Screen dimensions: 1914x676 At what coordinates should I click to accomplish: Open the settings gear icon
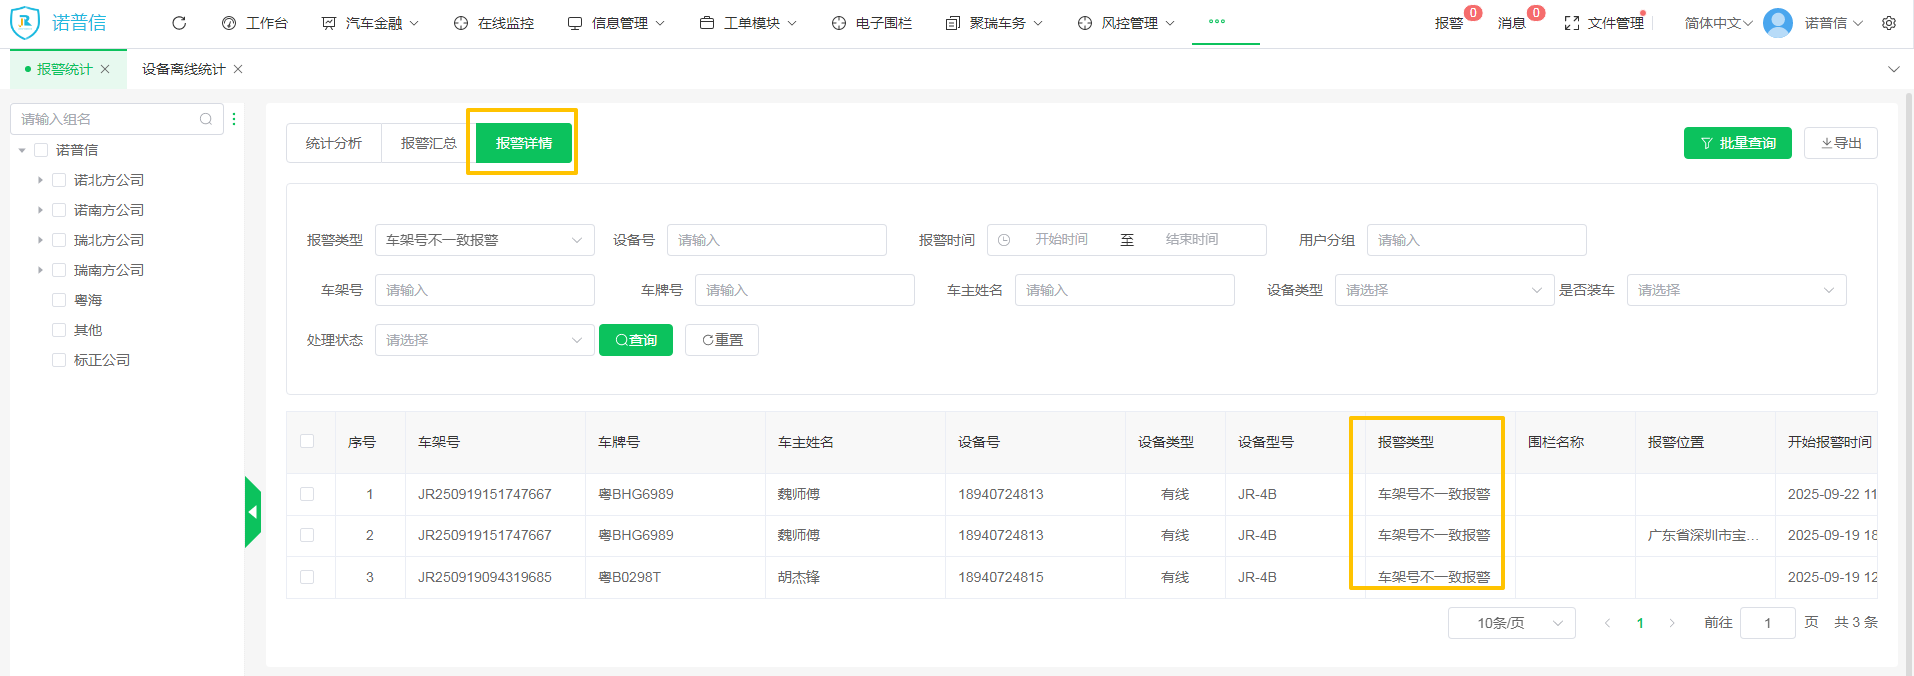point(1889,23)
